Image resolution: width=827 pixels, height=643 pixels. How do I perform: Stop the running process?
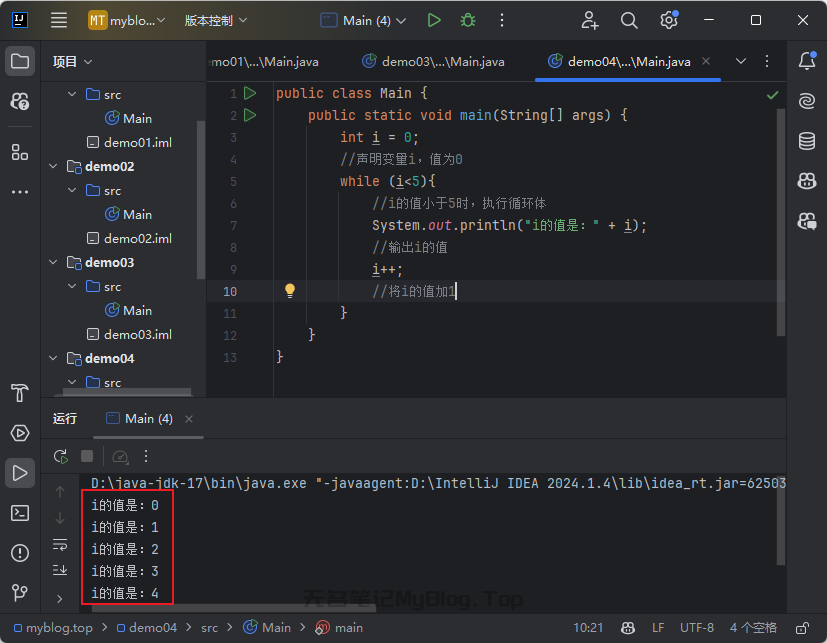87,456
